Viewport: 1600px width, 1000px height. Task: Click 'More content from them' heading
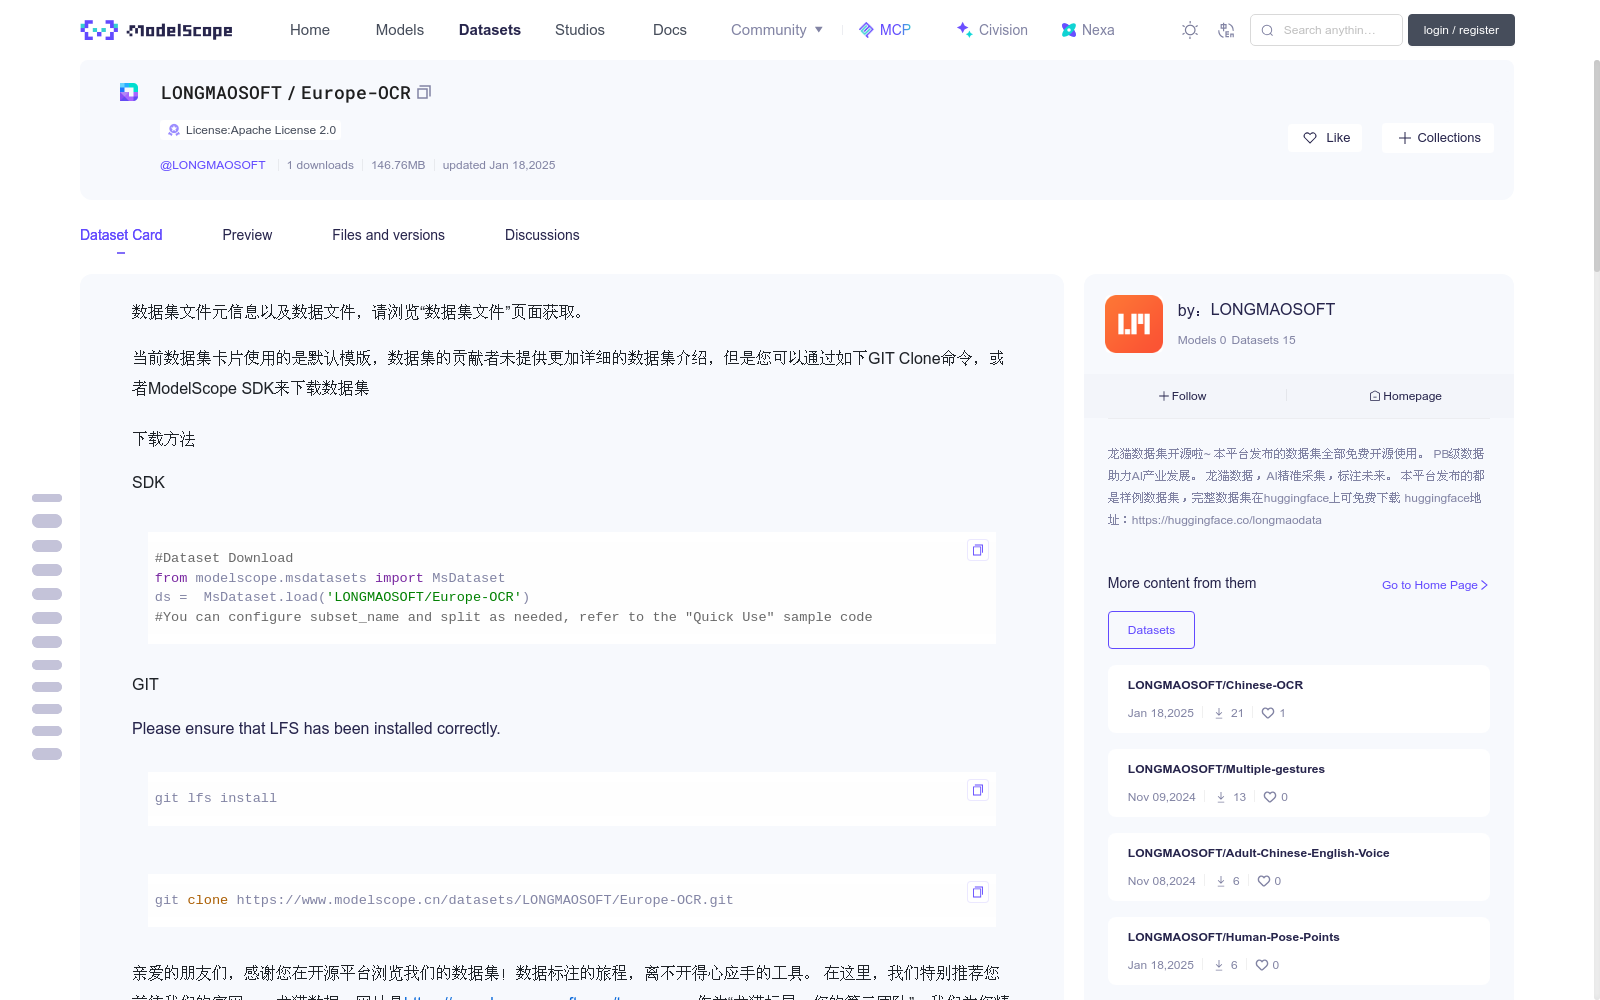click(1182, 583)
